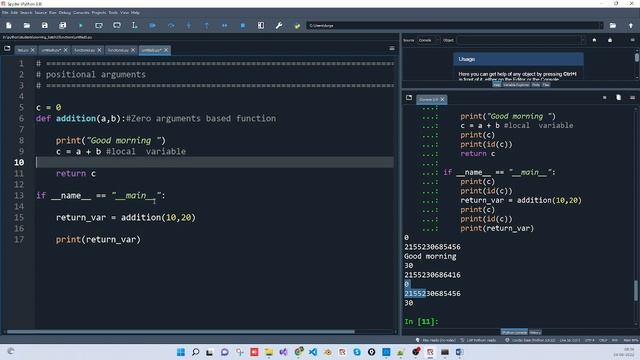Expand the working directory path dropdown
Screen dimensions: 640x360
pos(600,25)
